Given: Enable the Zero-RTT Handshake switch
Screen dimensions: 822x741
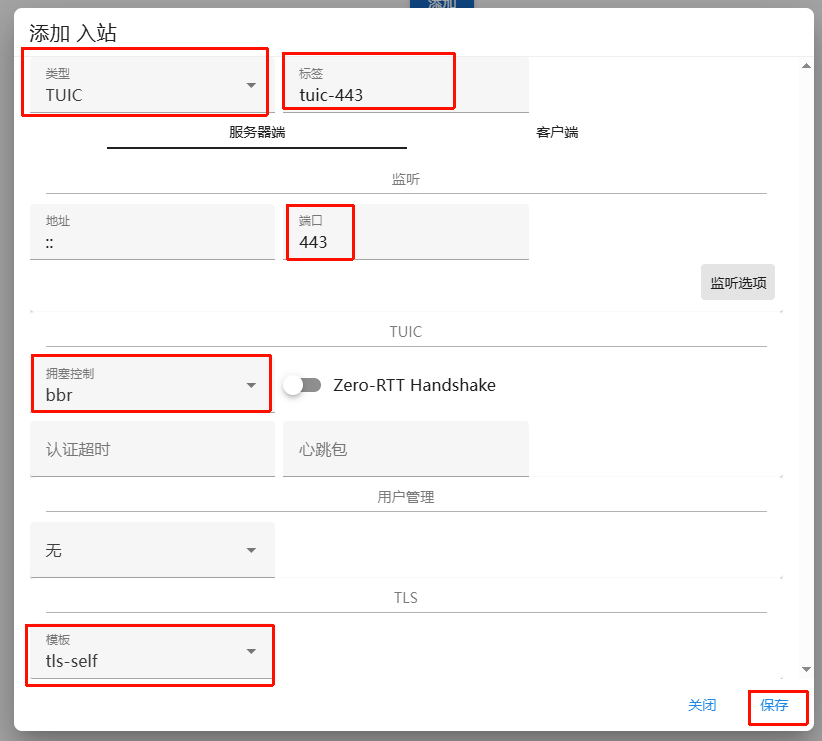Looking at the screenshot, I should (303, 384).
